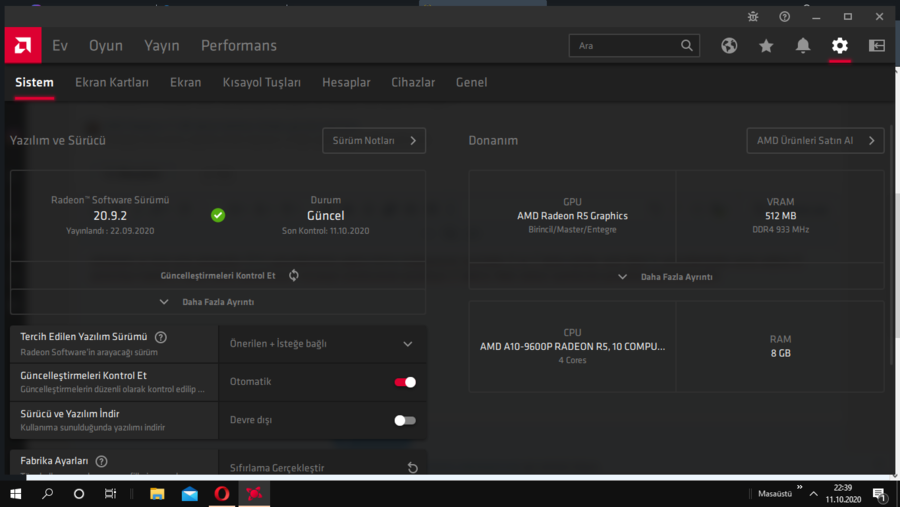
Task: Open taskbar search icon
Action: click(48, 494)
